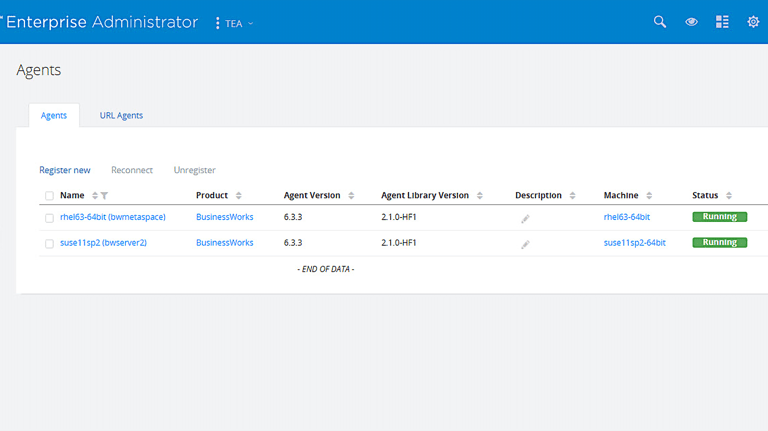Click the eye view icon in header
The width and height of the screenshot is (768, 431).
(691, 22)
